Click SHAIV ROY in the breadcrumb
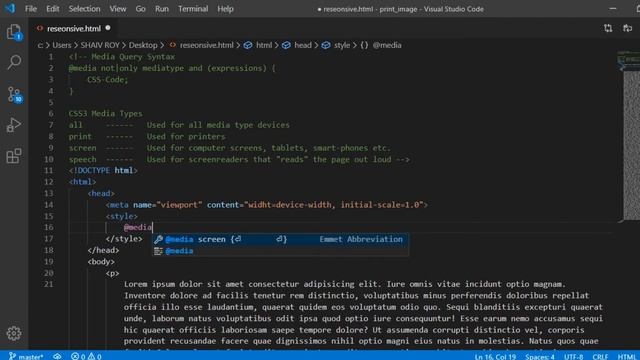 pyautogui.click(x=100, y=45)
